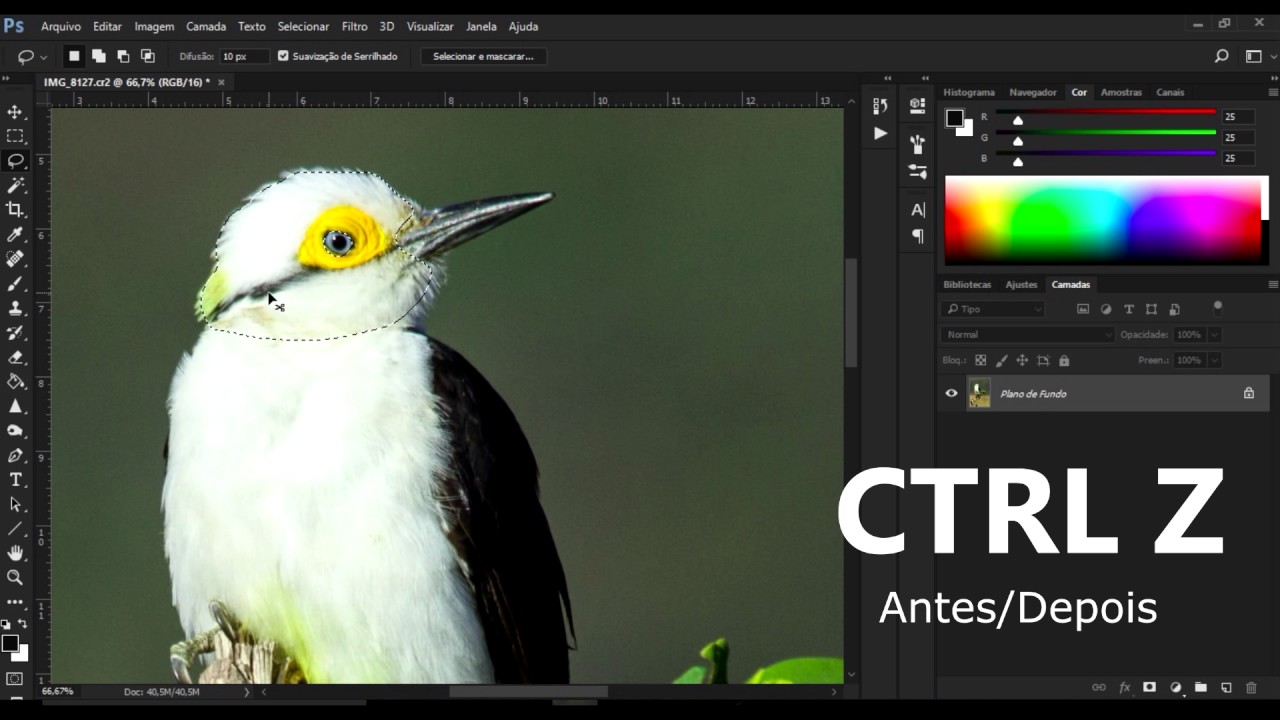
Task: Select the Horizontal Type tool
Action: click(15, 479)
